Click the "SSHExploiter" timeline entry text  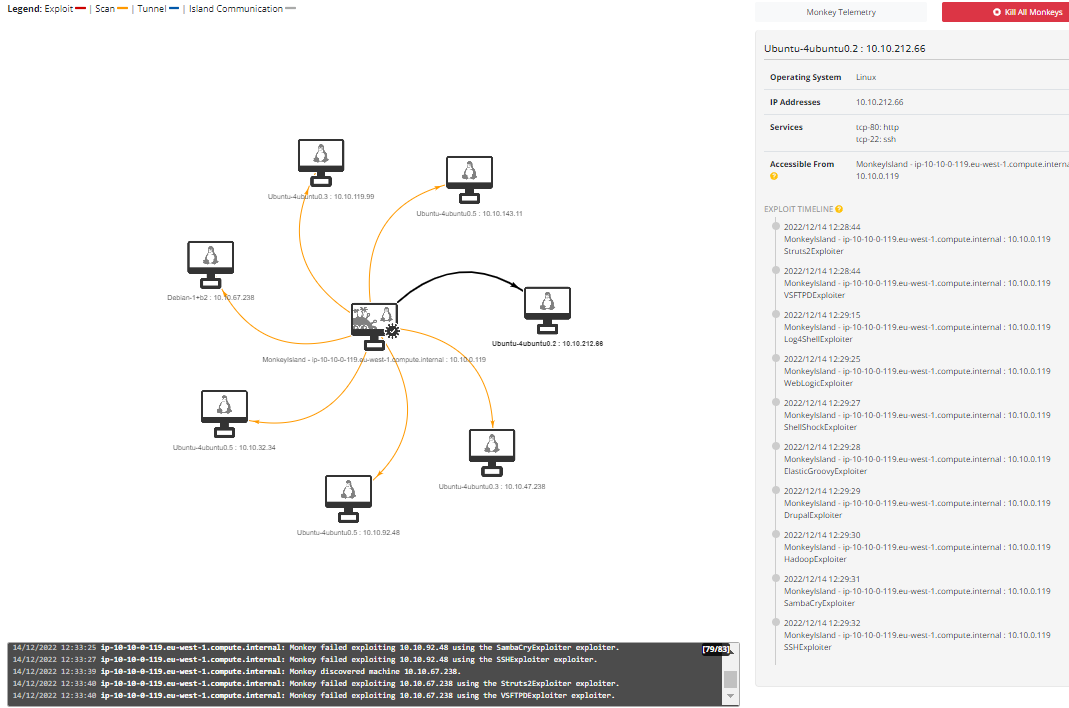point(807,647)
